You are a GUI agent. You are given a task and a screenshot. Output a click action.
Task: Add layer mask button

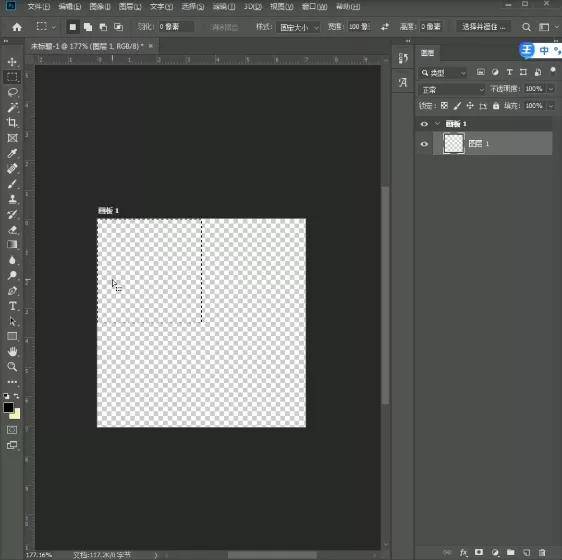pos(479,552)
